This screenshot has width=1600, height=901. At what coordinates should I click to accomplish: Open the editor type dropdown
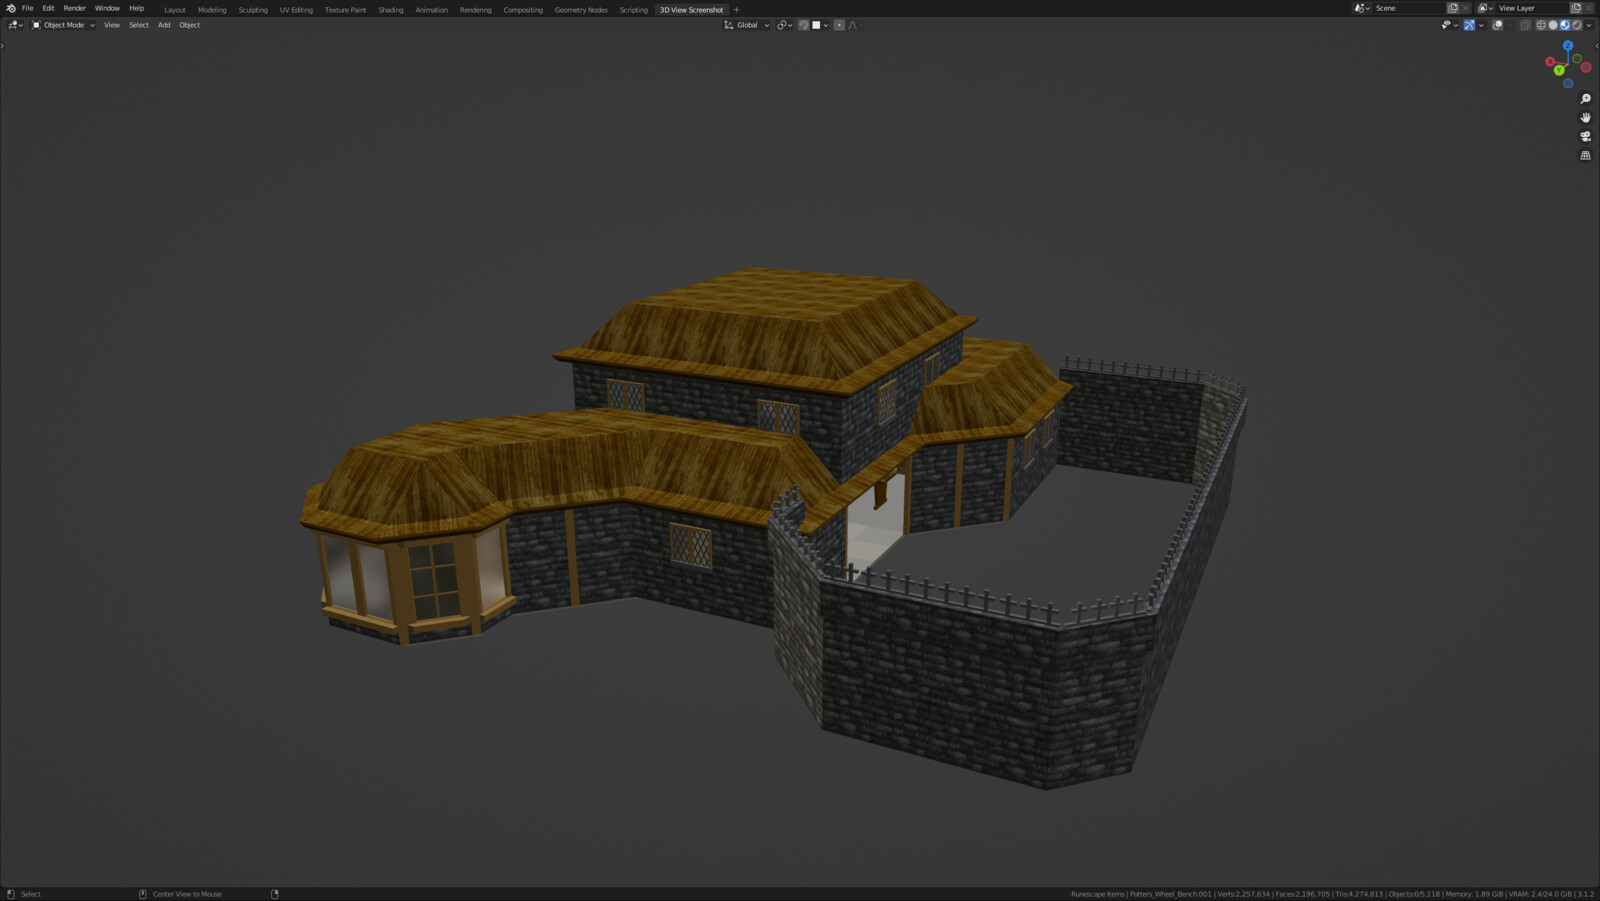tap(15, 25)
